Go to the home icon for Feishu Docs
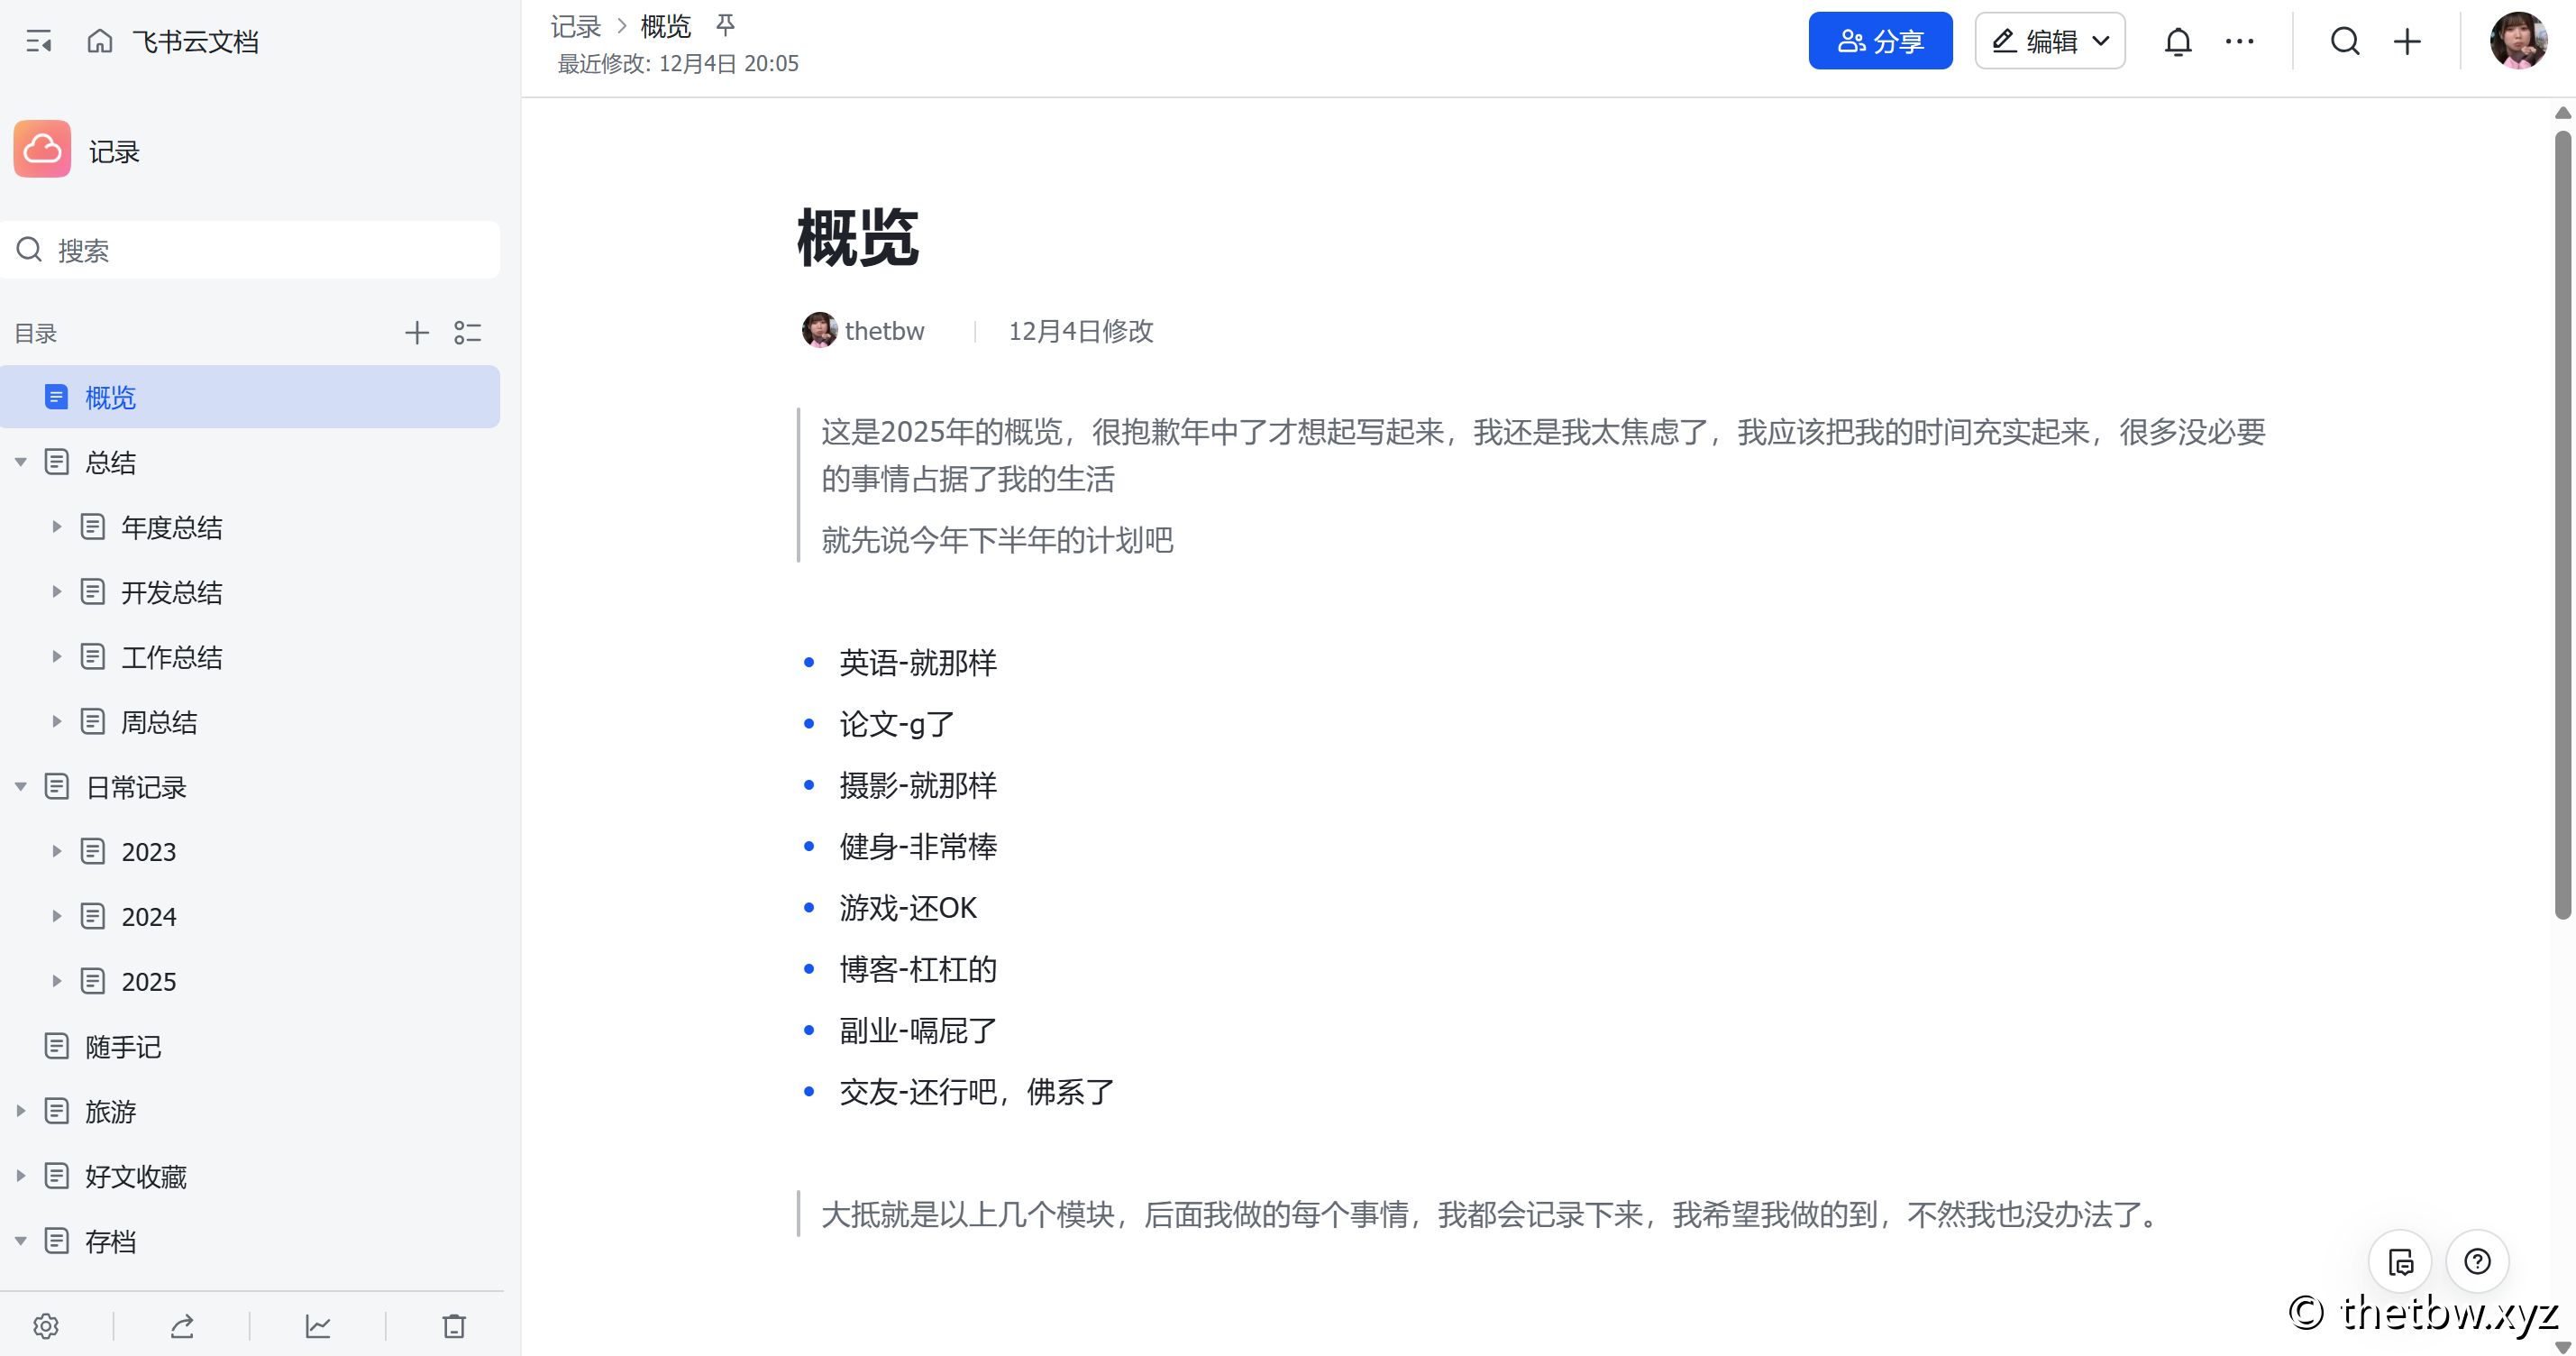 point(99,41)
